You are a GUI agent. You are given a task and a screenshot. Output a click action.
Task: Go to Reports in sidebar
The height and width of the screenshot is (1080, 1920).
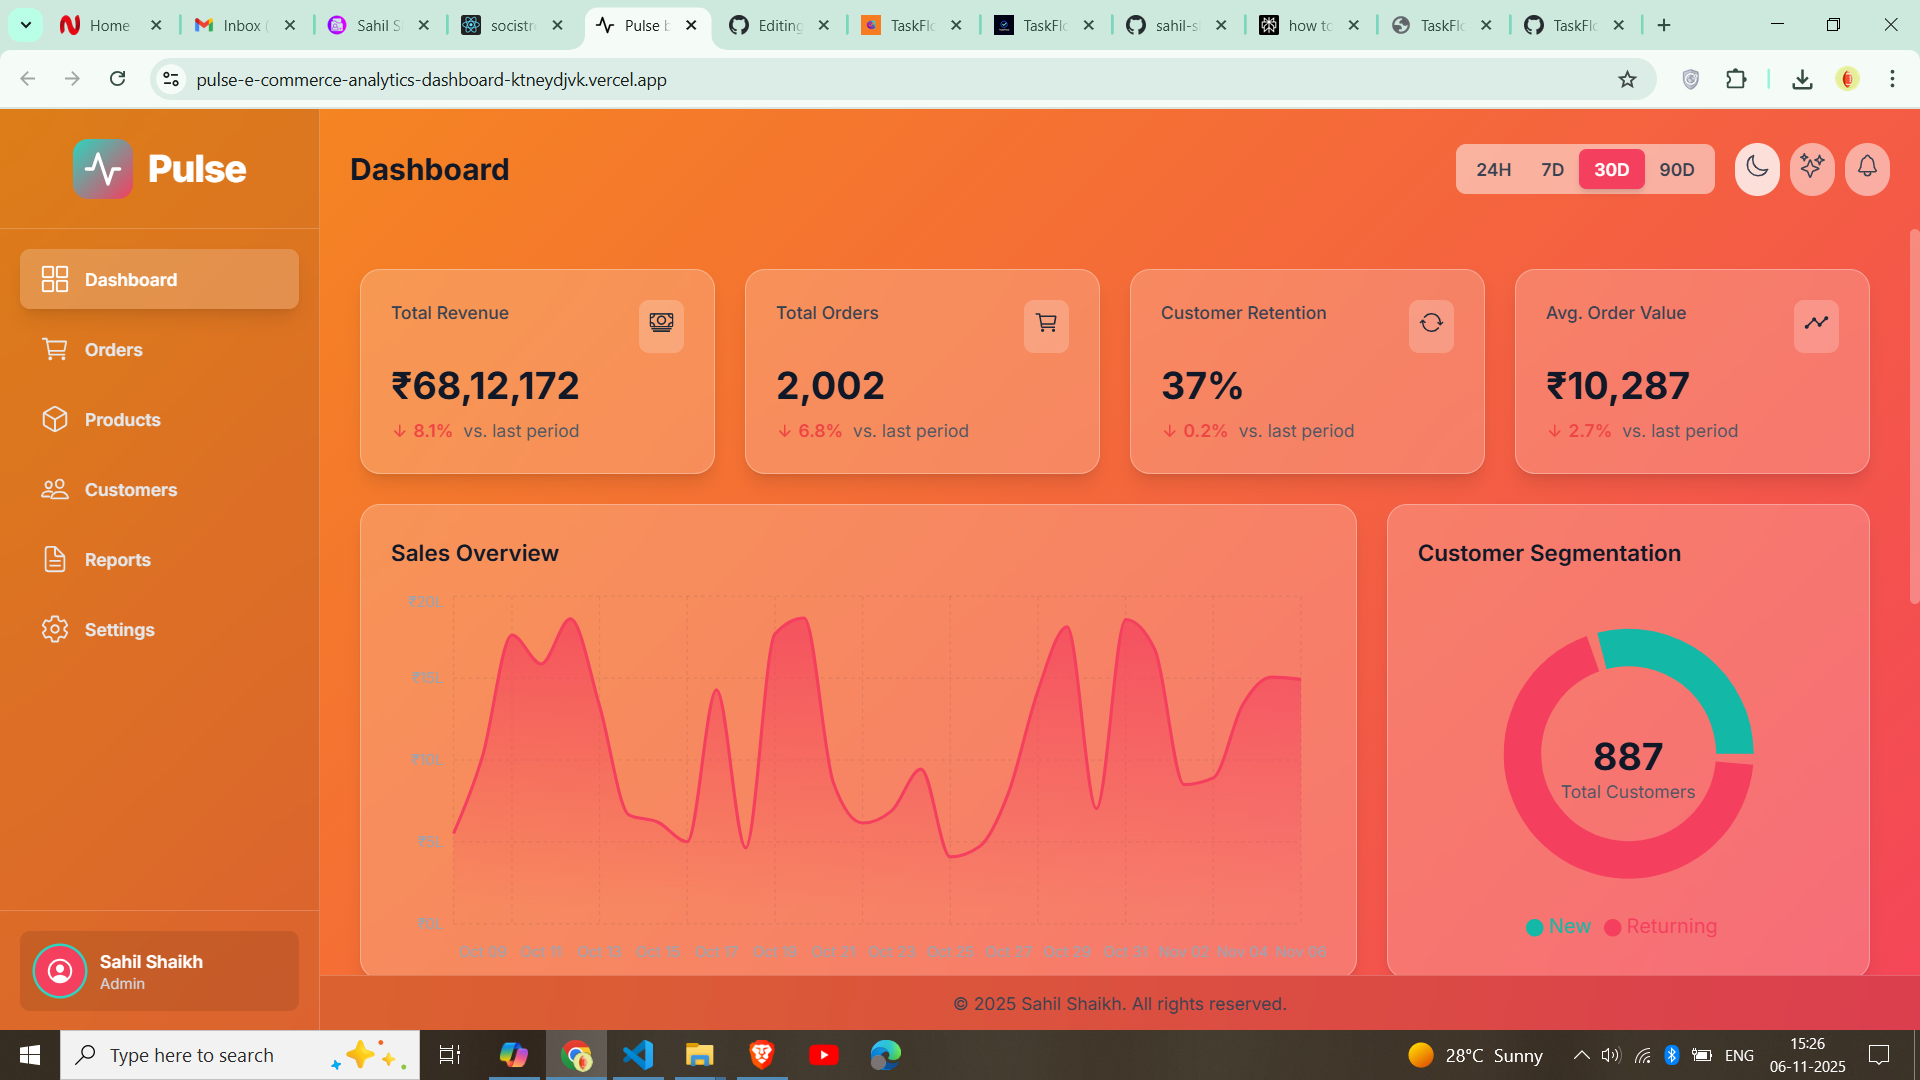[x=117, y=560]
